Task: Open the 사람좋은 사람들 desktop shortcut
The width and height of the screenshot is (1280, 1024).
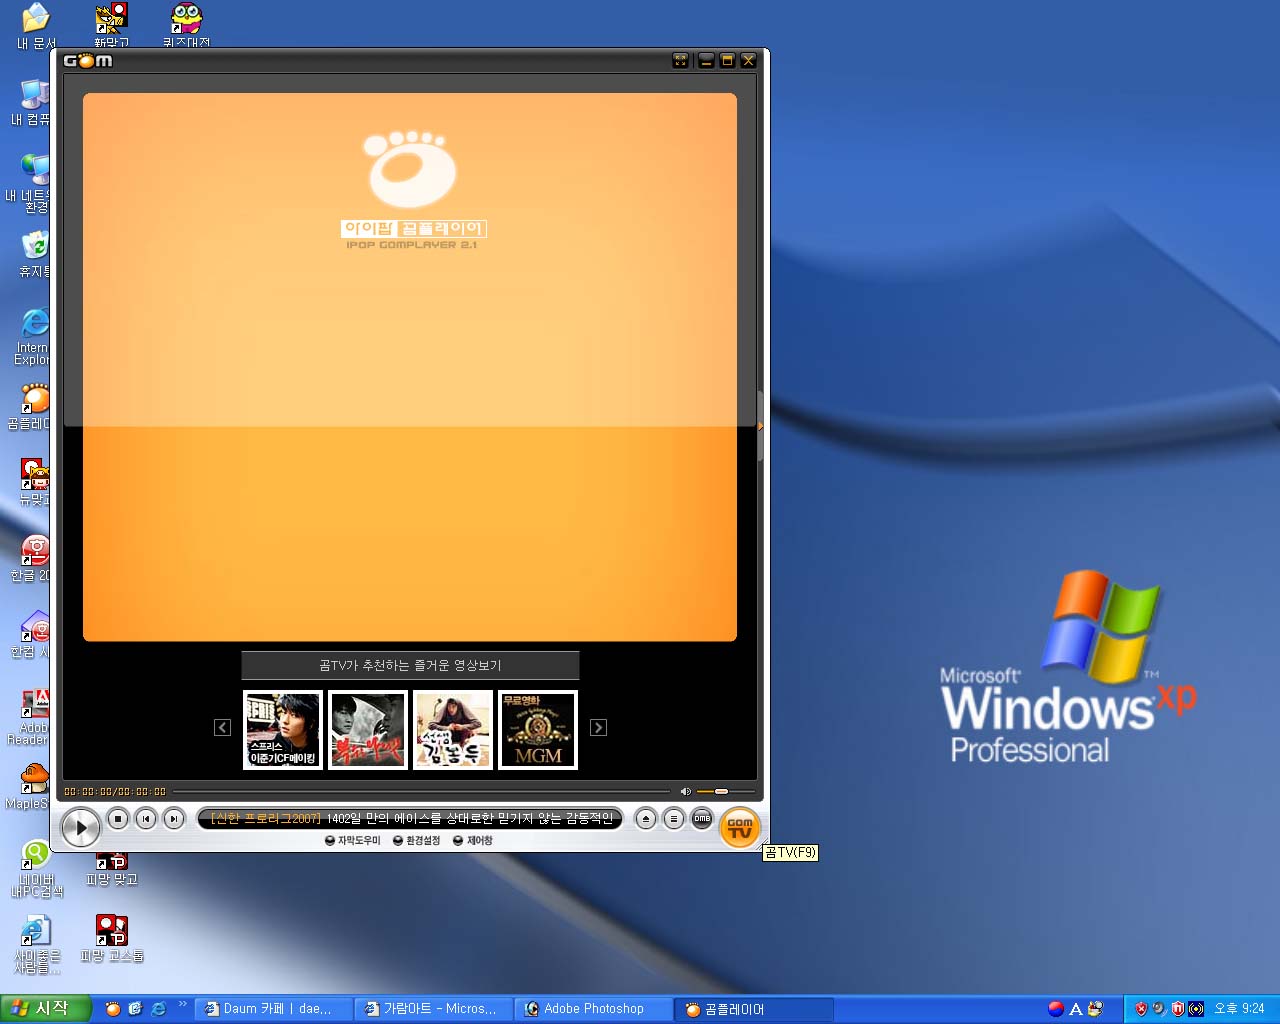Action: click(x=36, y=944)
